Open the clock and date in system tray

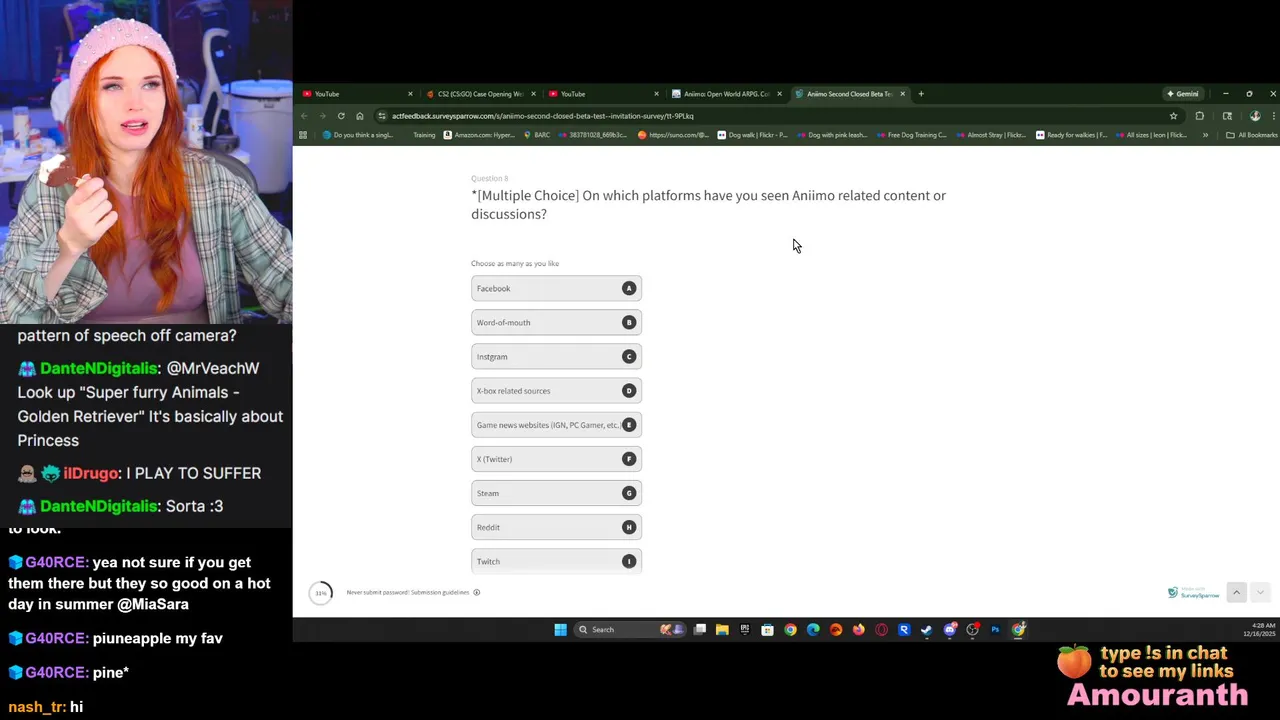pyautogui.click(x=1259, y=630)
